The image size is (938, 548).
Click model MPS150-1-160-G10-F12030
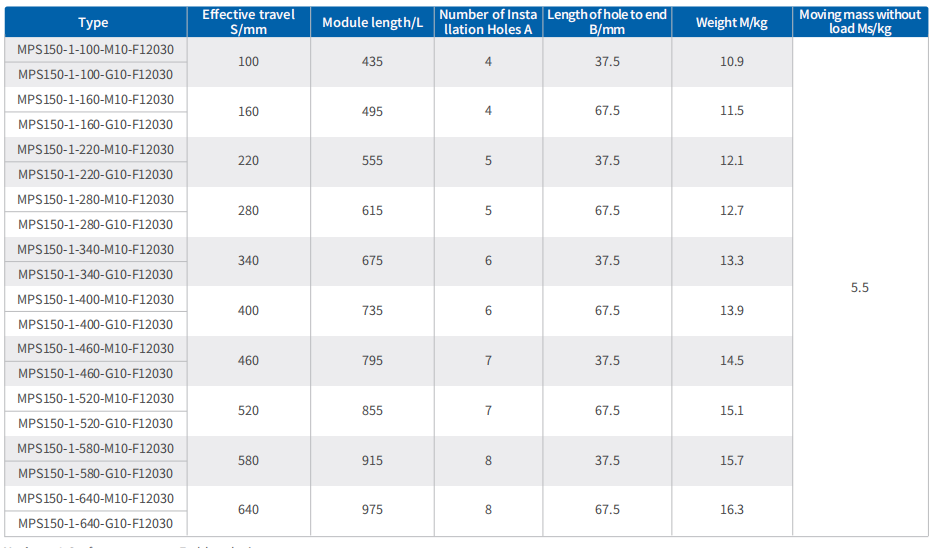point(96,124)
